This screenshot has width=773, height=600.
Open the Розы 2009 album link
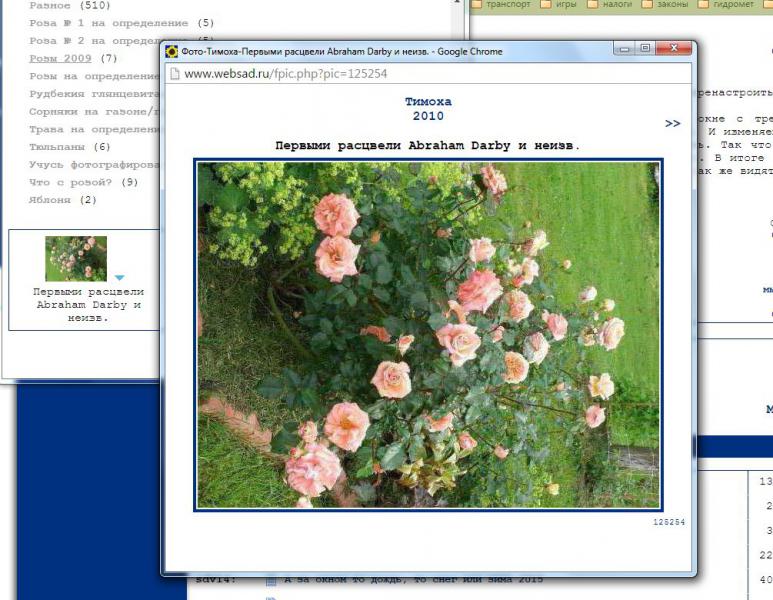[x=60, y=58]
